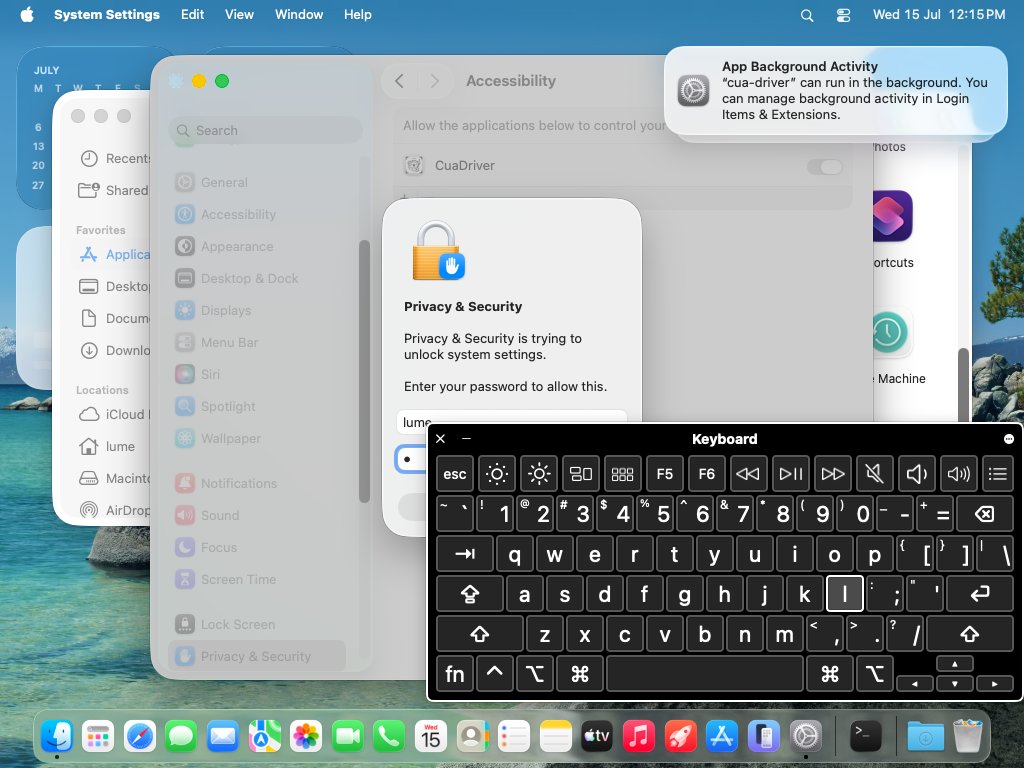Click the App Background Activity notification
This screenshot has width=1024, height=768.
[835, 90]
